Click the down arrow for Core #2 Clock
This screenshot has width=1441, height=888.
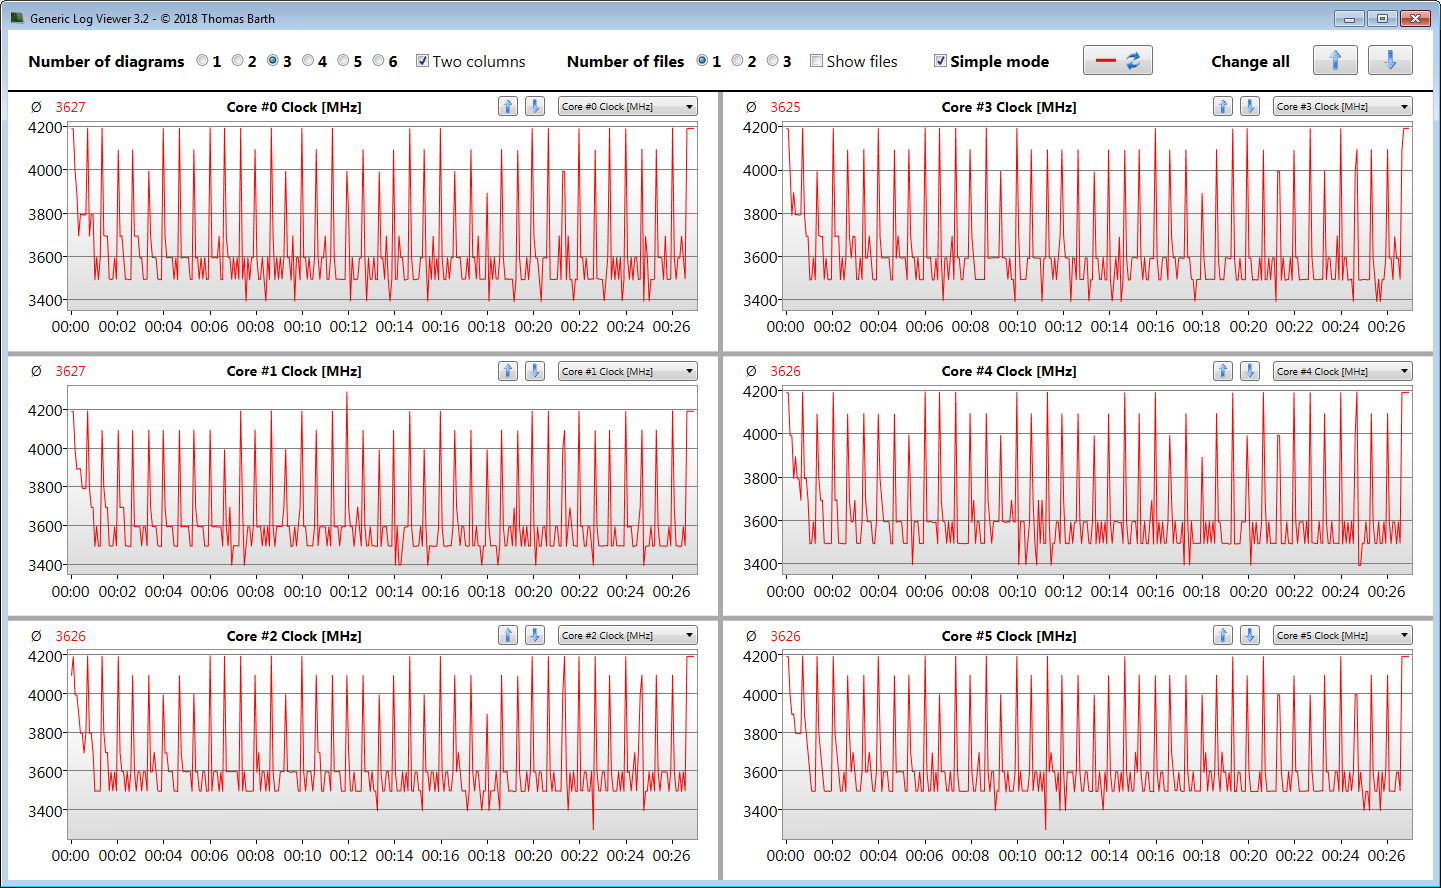click(x=535, y=635)
